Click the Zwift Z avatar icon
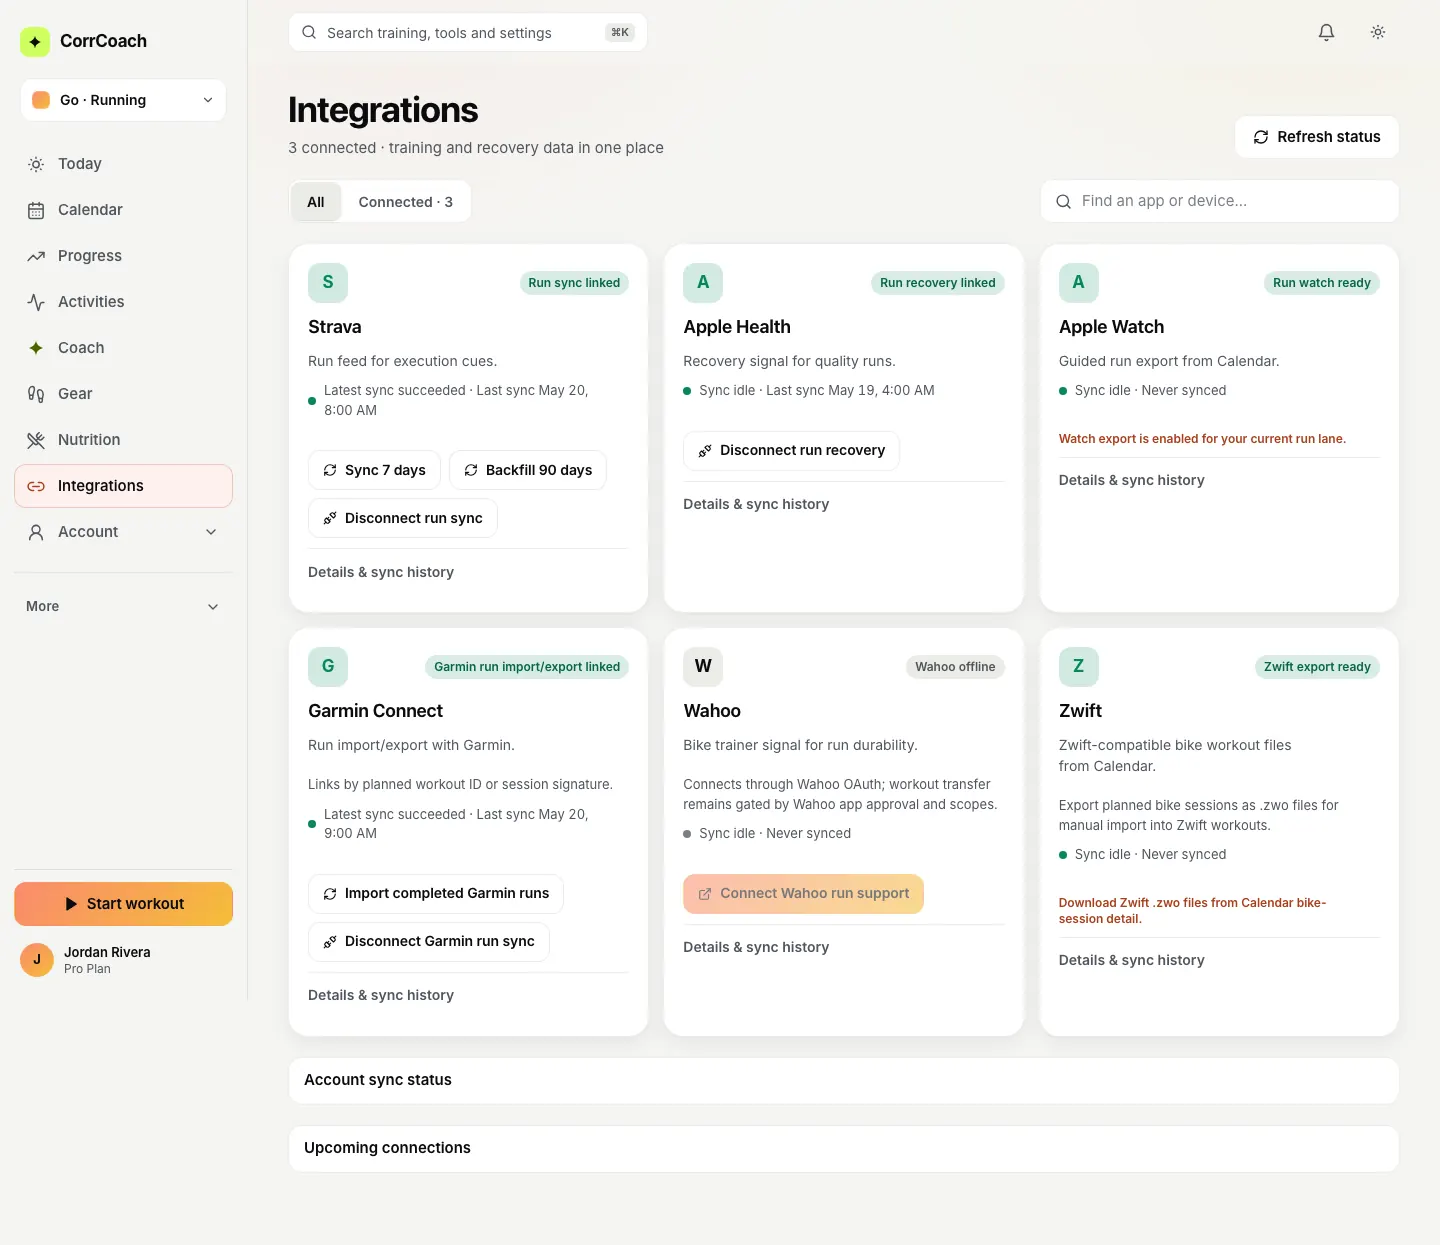The height and width of the screenshot is (1245, 1440). click(1079, 667)
